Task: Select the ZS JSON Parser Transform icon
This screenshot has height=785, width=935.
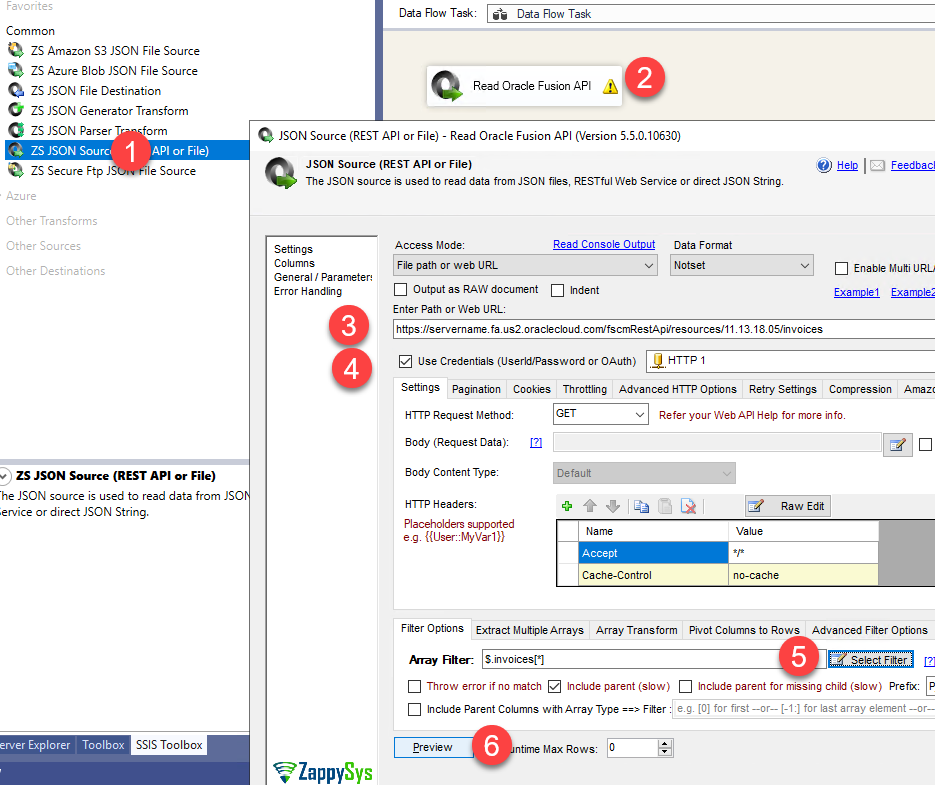Action: (16, 130)
